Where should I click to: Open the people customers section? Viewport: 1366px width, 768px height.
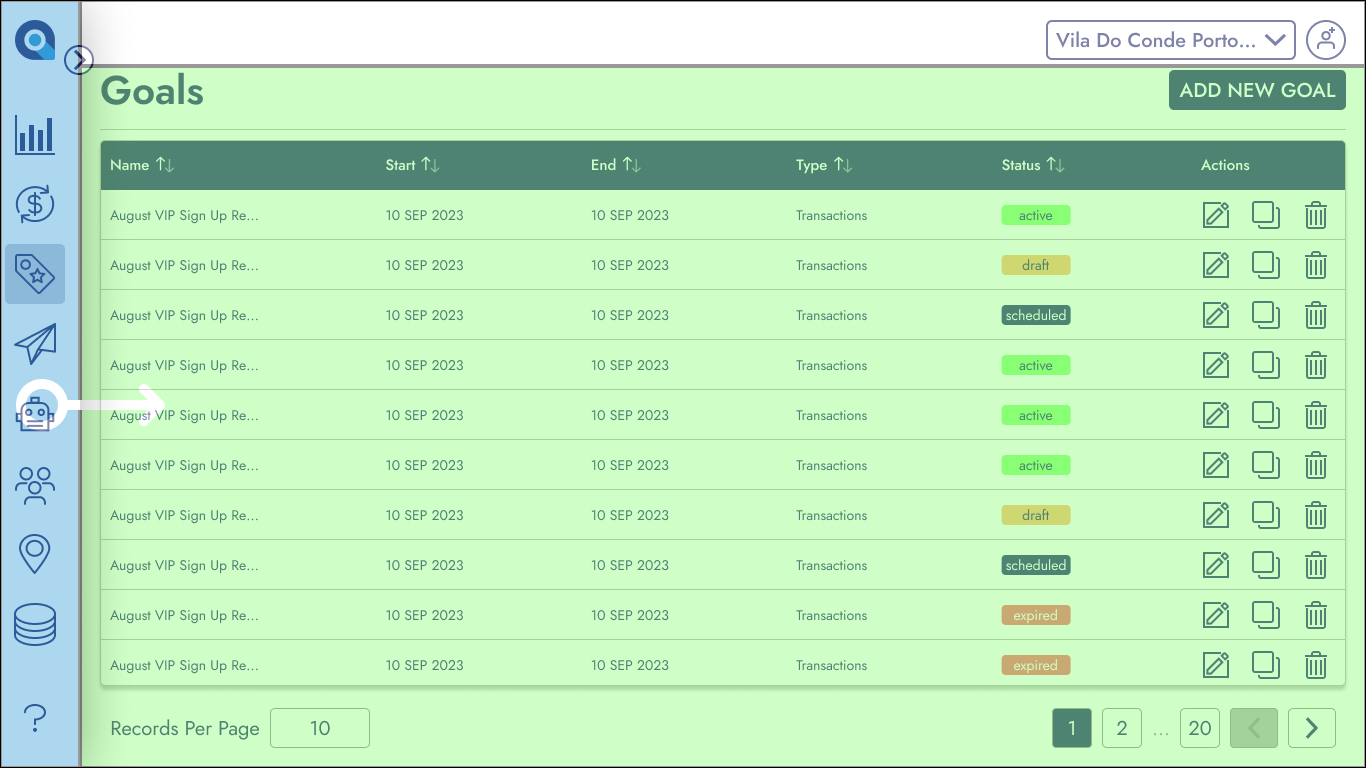(x=35, y=485)
